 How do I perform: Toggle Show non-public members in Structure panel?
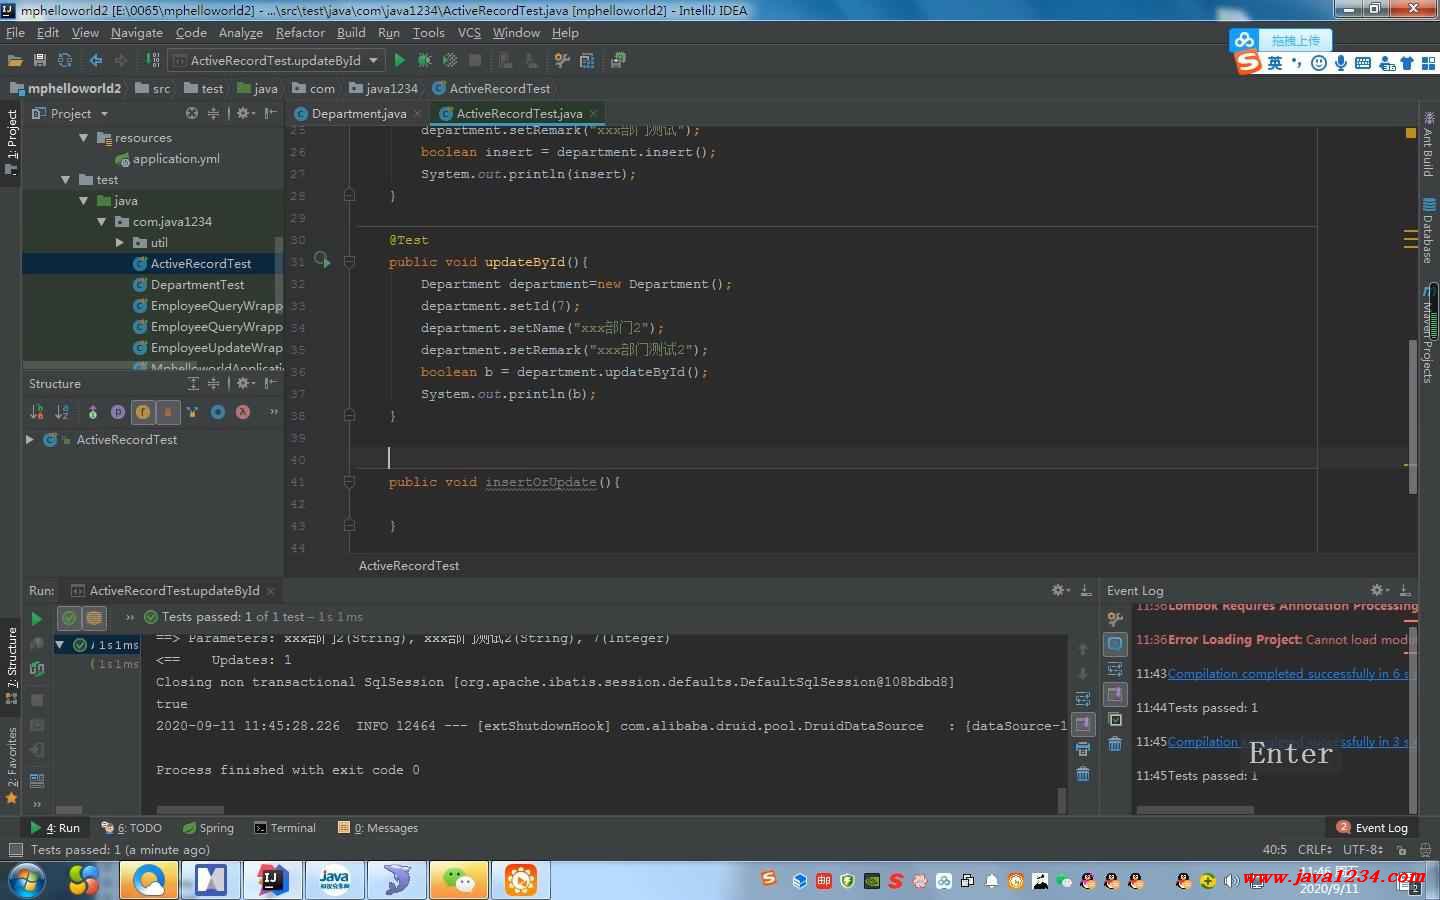pyautogui.click(x=168, y=412)
